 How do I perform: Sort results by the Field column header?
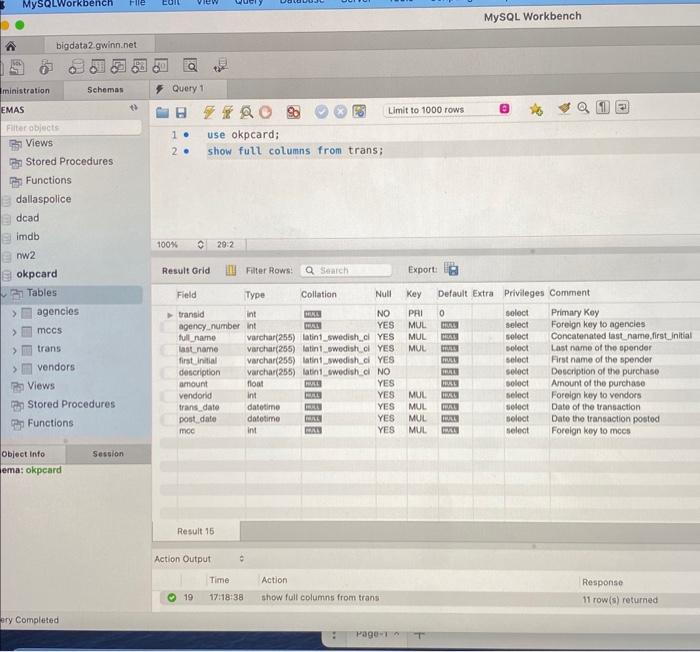(x=187, y=295)
